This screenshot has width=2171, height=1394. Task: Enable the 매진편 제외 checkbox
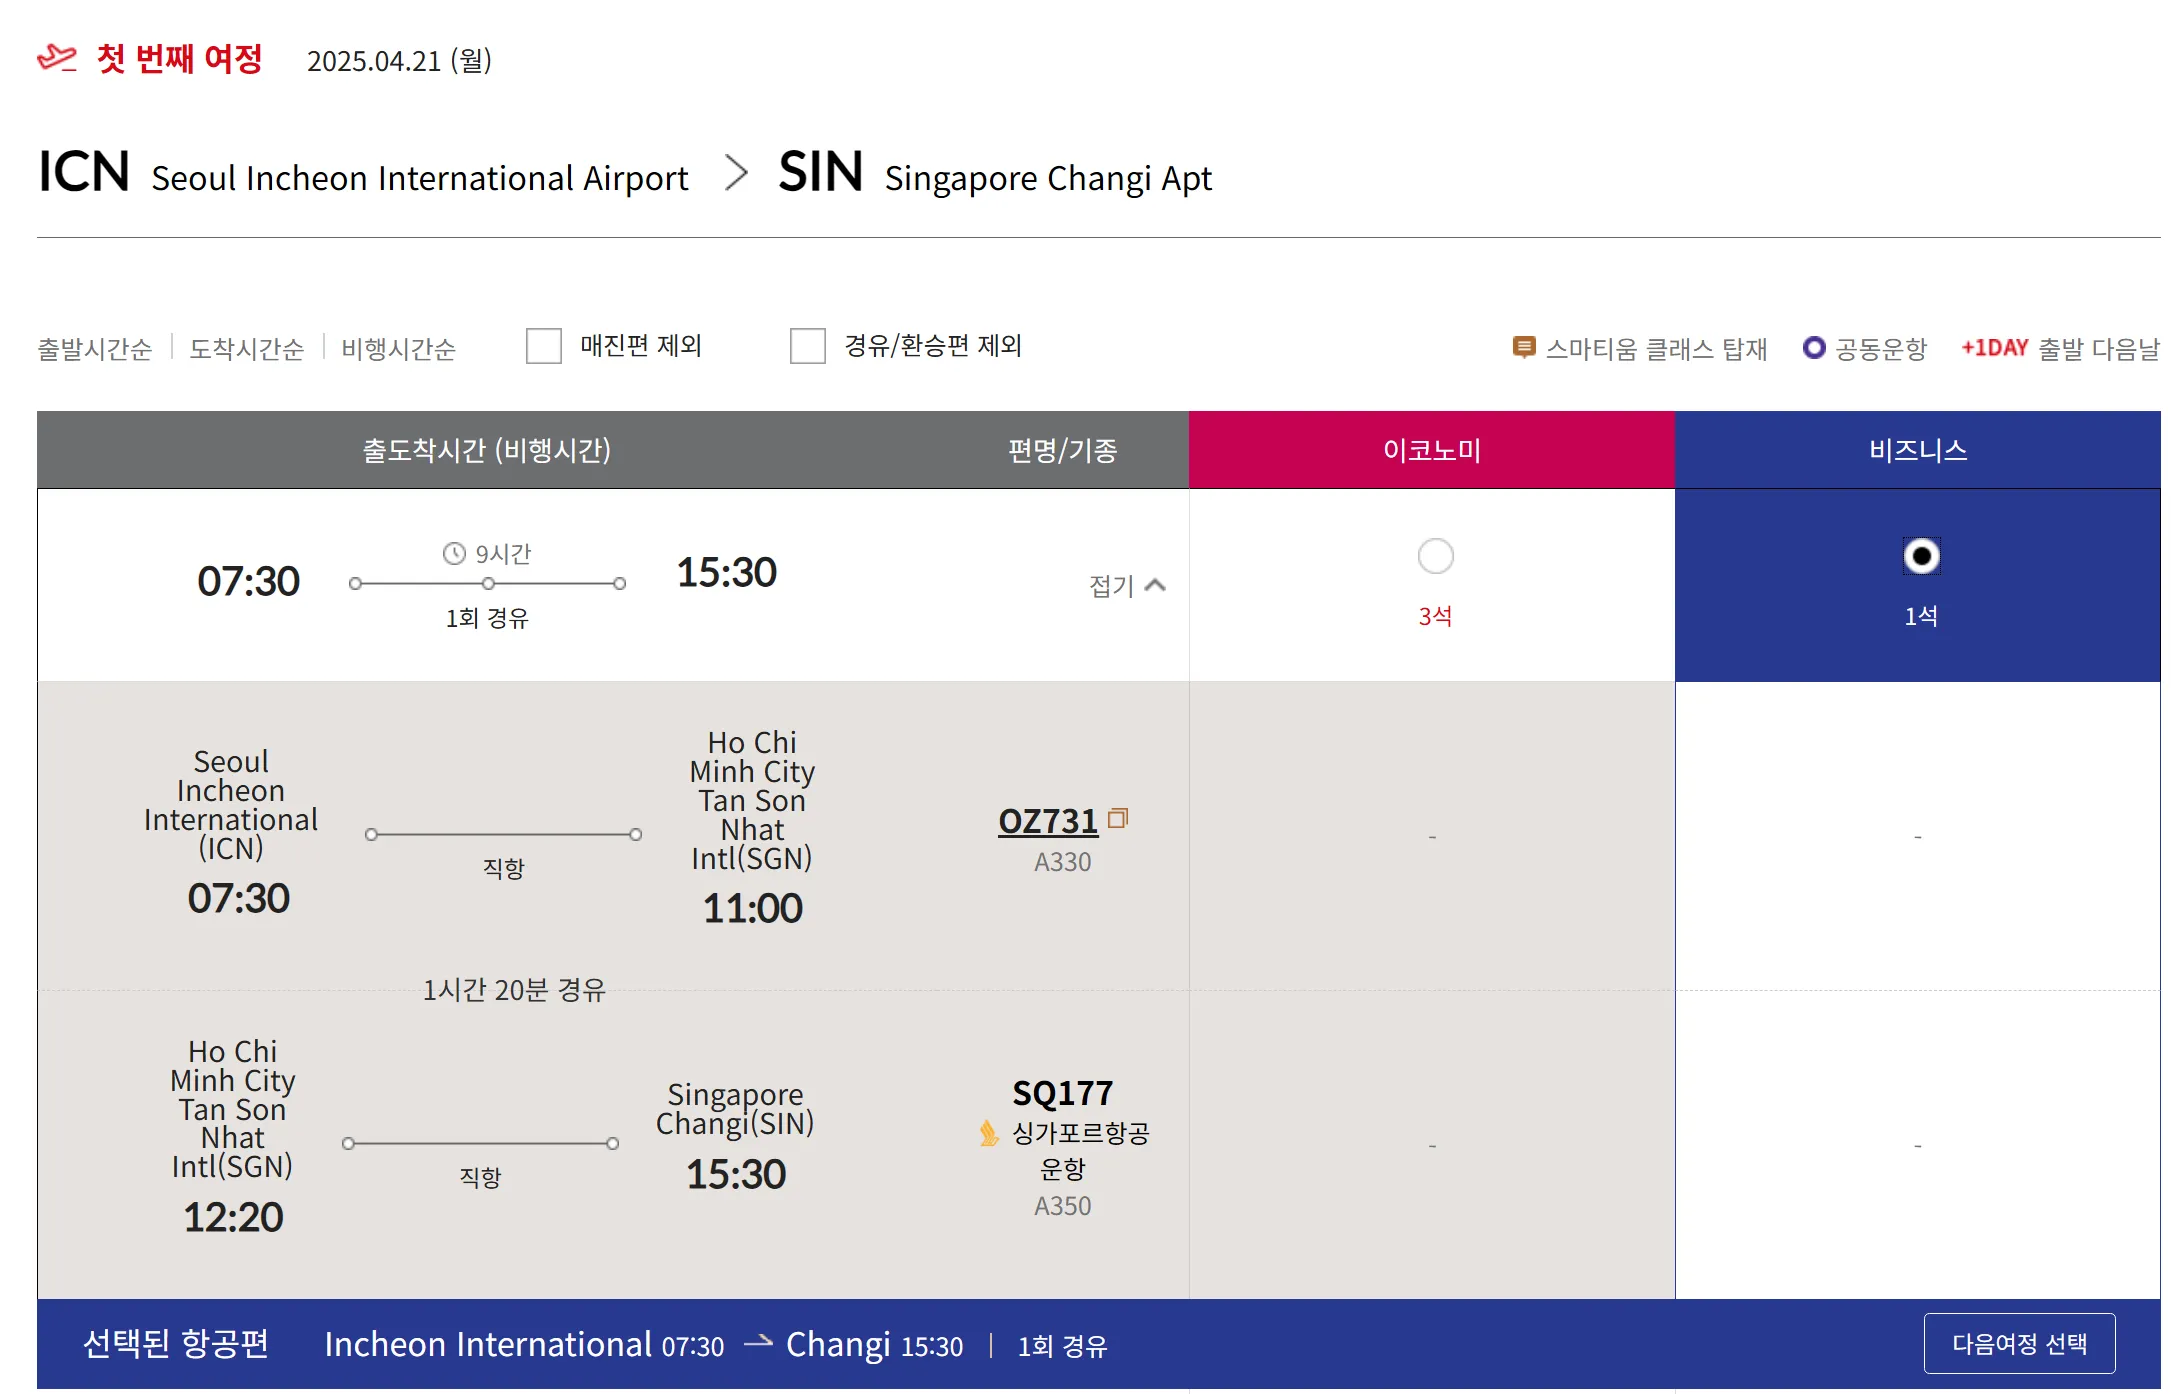544,346
